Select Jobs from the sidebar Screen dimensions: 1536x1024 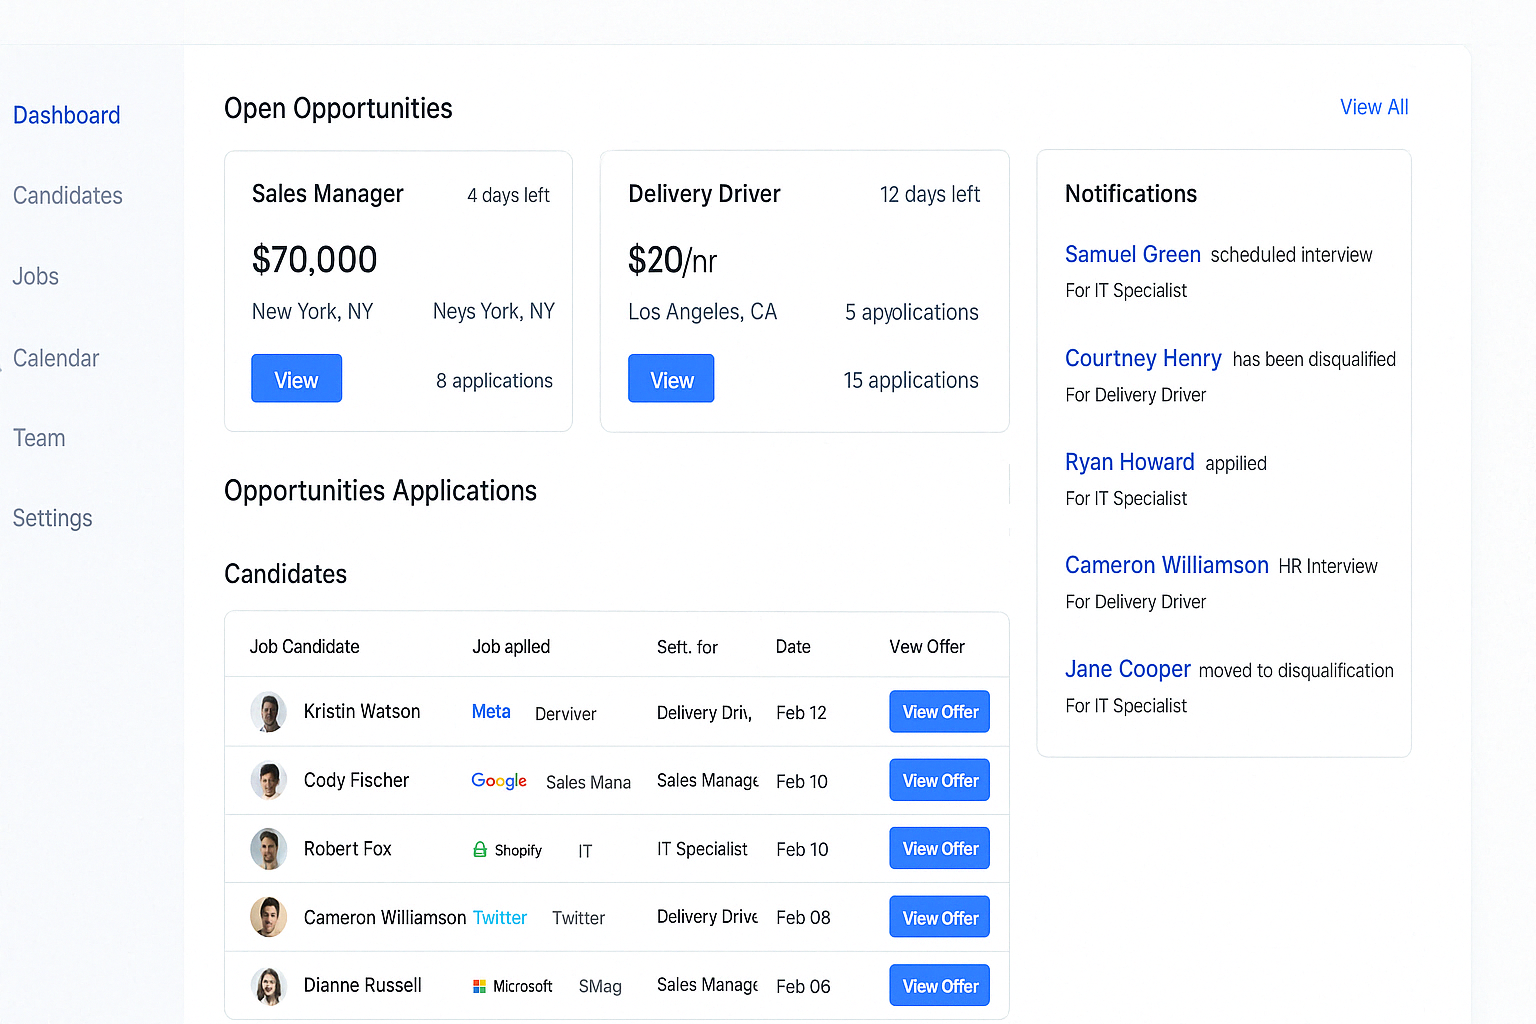[36, 277]
